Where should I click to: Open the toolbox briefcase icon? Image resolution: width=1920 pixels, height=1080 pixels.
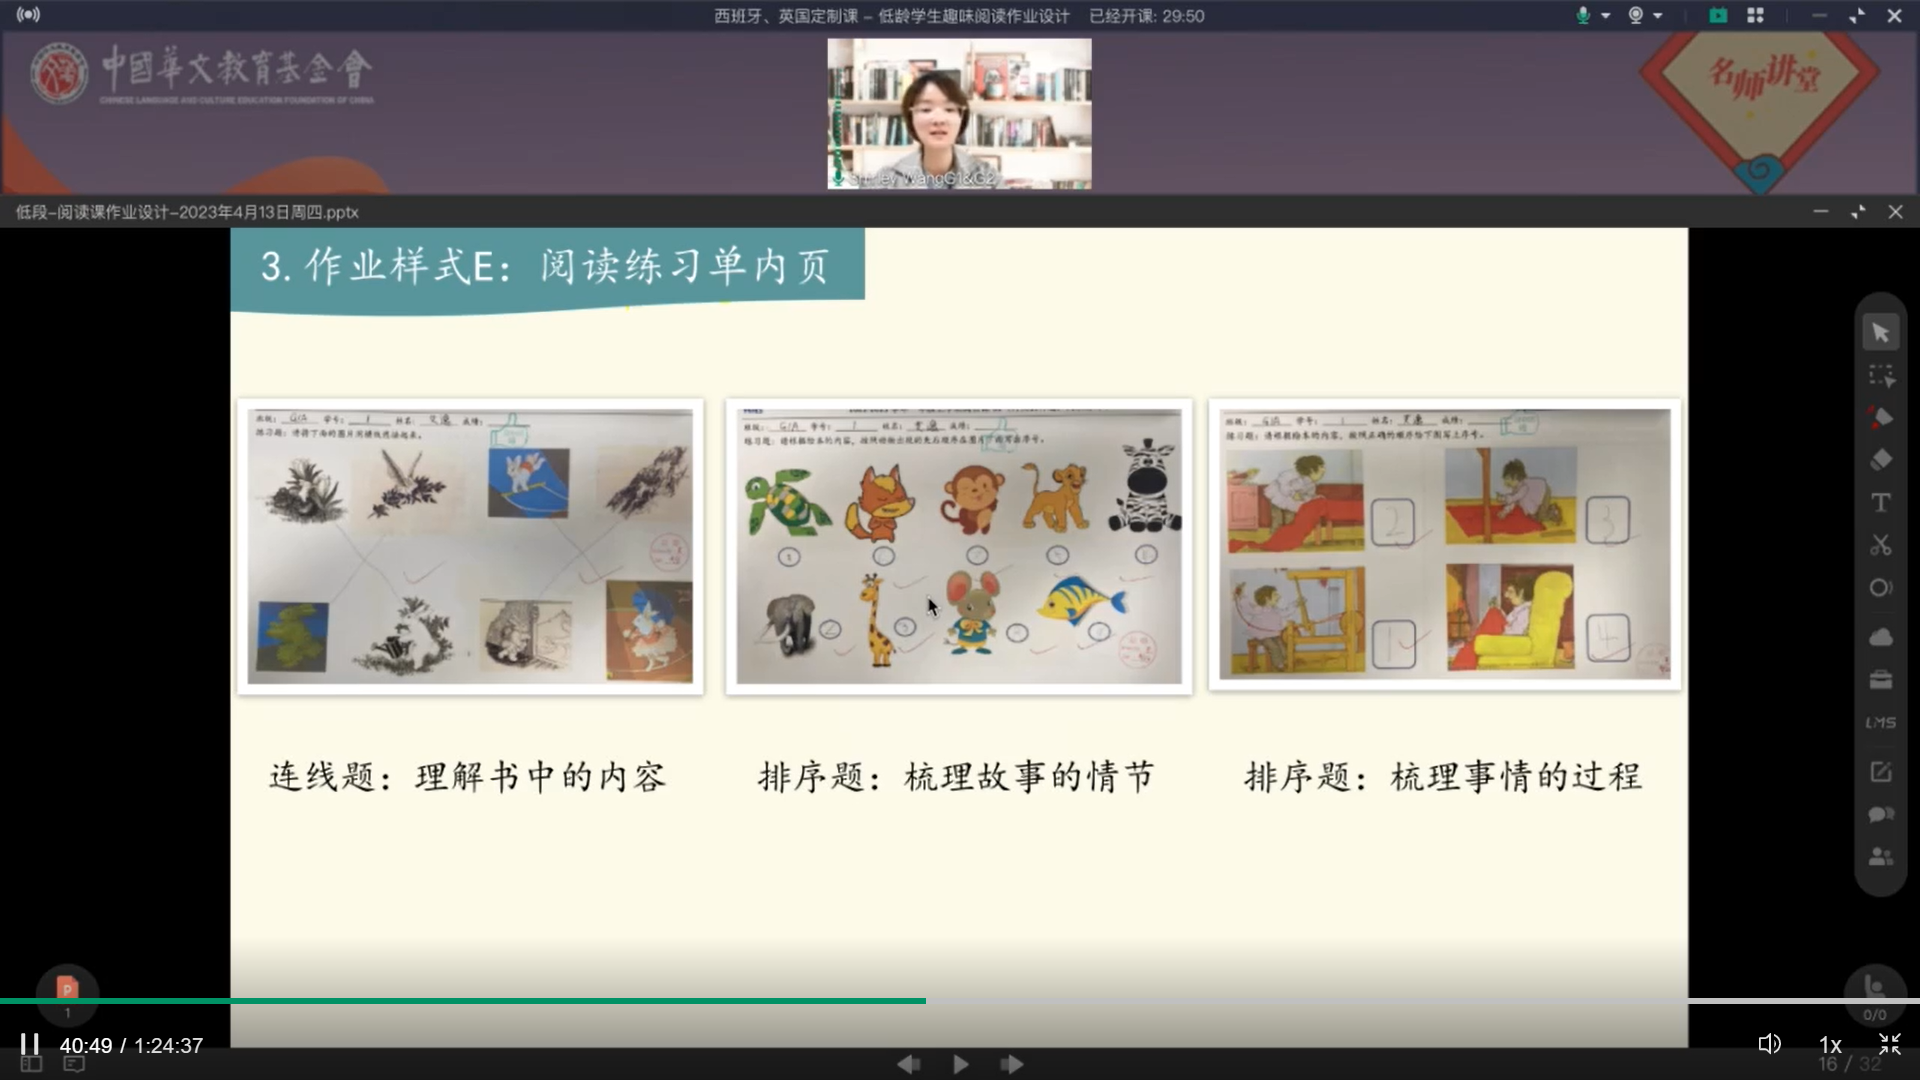point(1880,680)
